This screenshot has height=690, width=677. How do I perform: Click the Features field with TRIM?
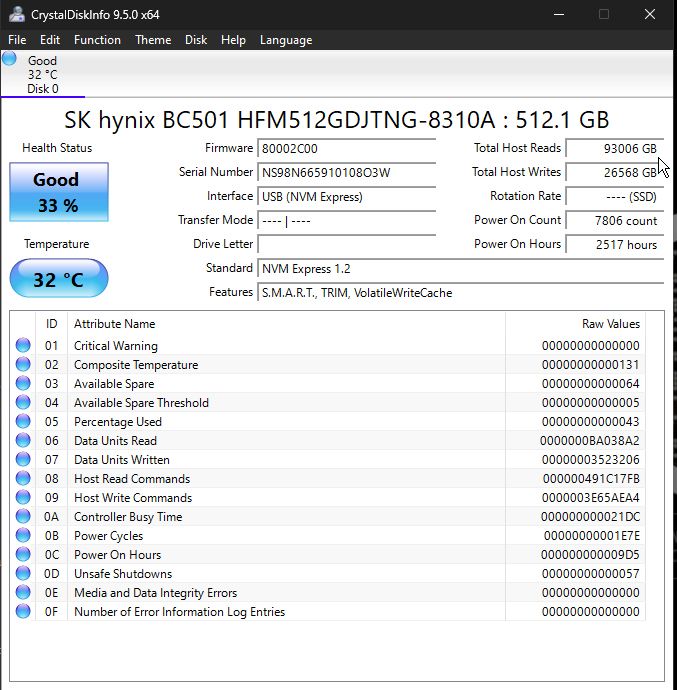460,293
